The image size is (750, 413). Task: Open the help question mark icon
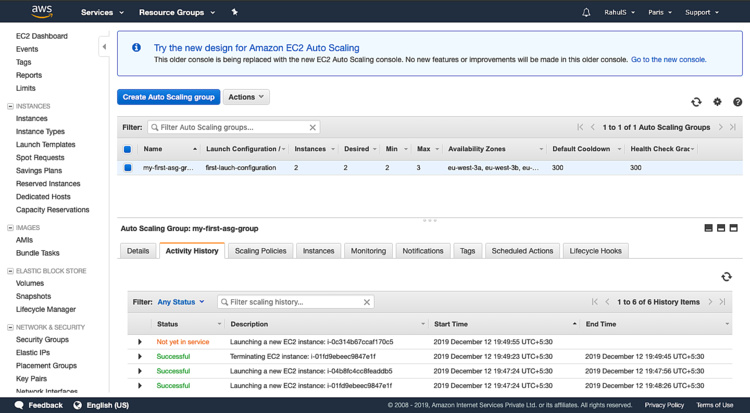click(x=738, y=102)
